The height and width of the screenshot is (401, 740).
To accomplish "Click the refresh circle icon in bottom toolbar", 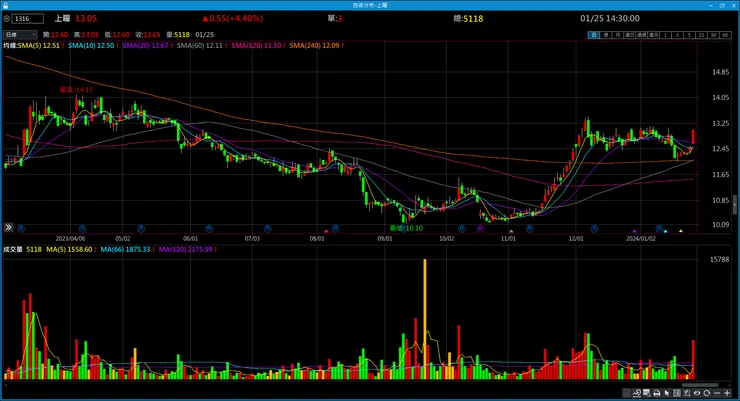I will pyautogui.click(x=706, y=393).
